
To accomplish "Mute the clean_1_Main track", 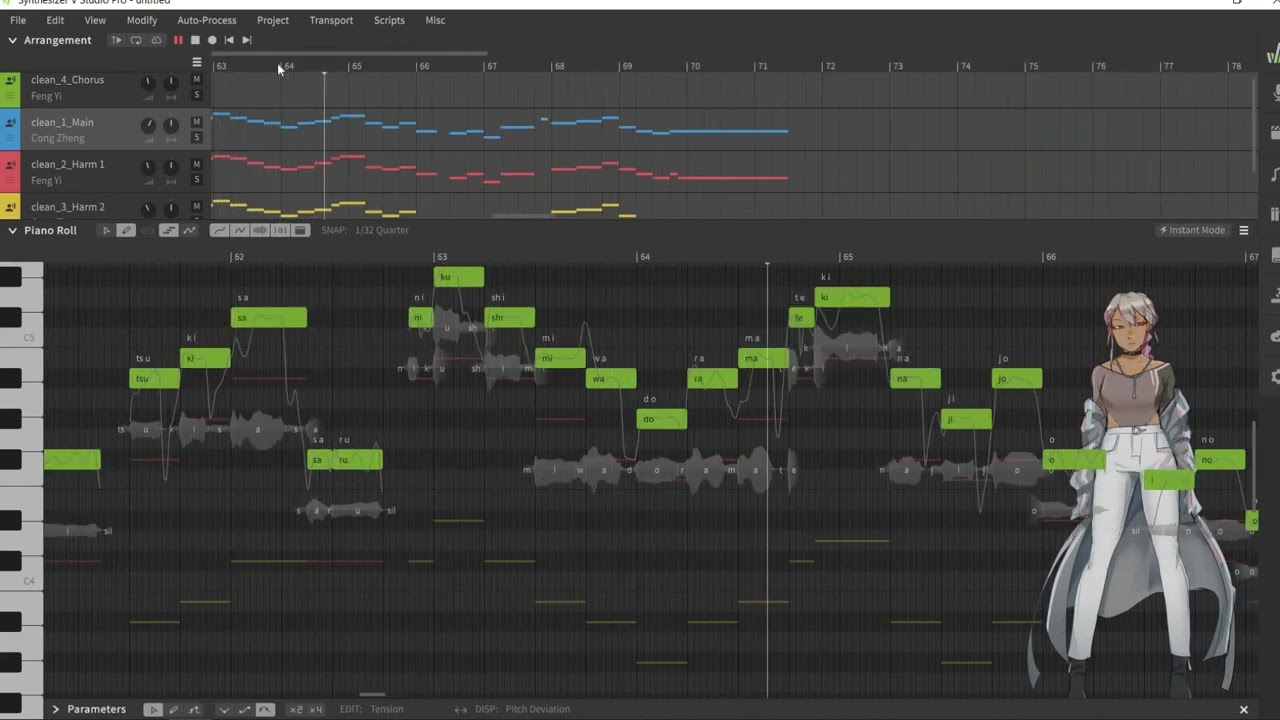I will [196, 122].
